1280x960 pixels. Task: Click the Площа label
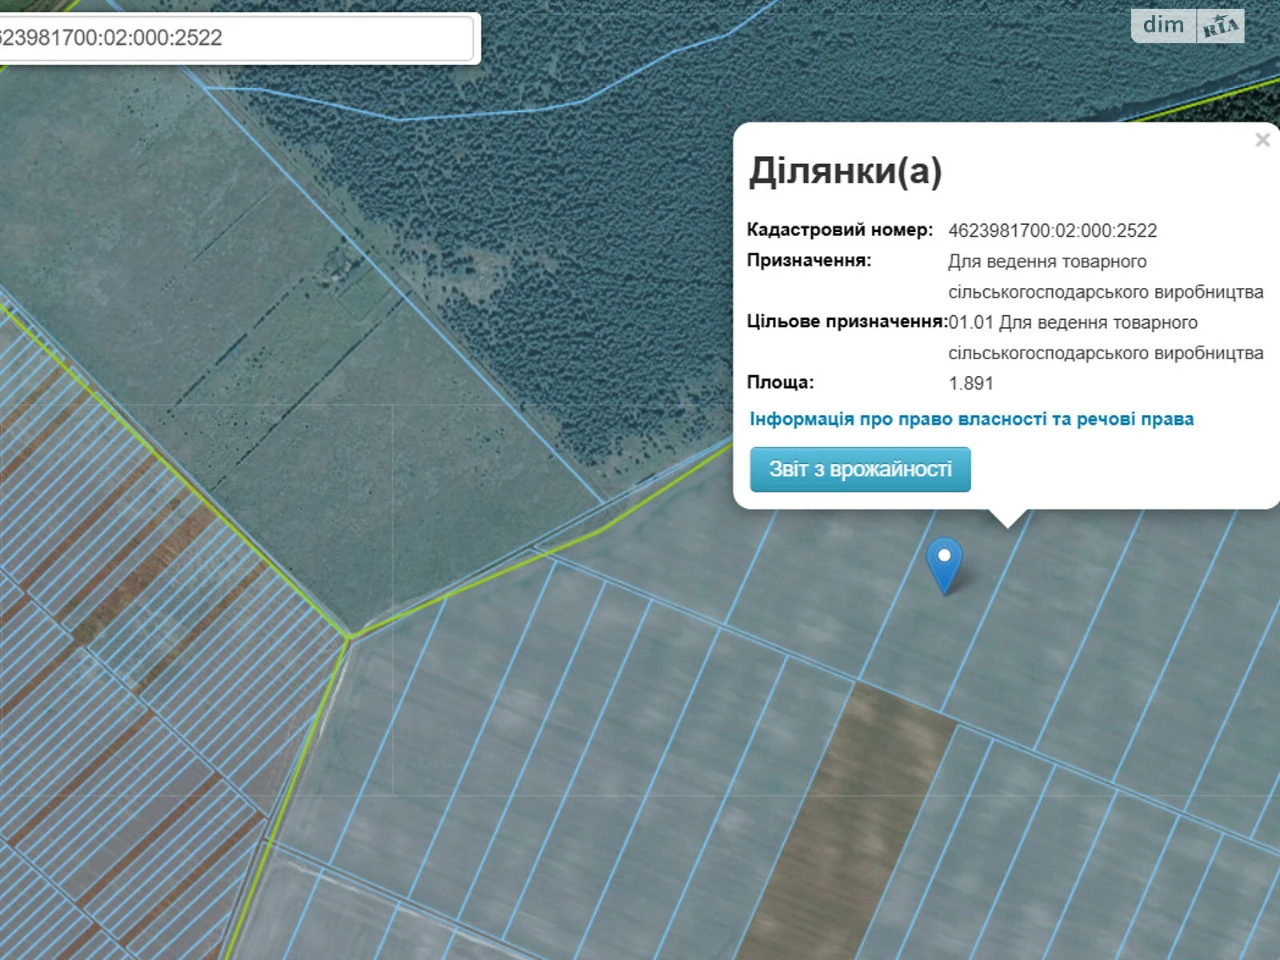pyautogui.click(x=780, y=382)
